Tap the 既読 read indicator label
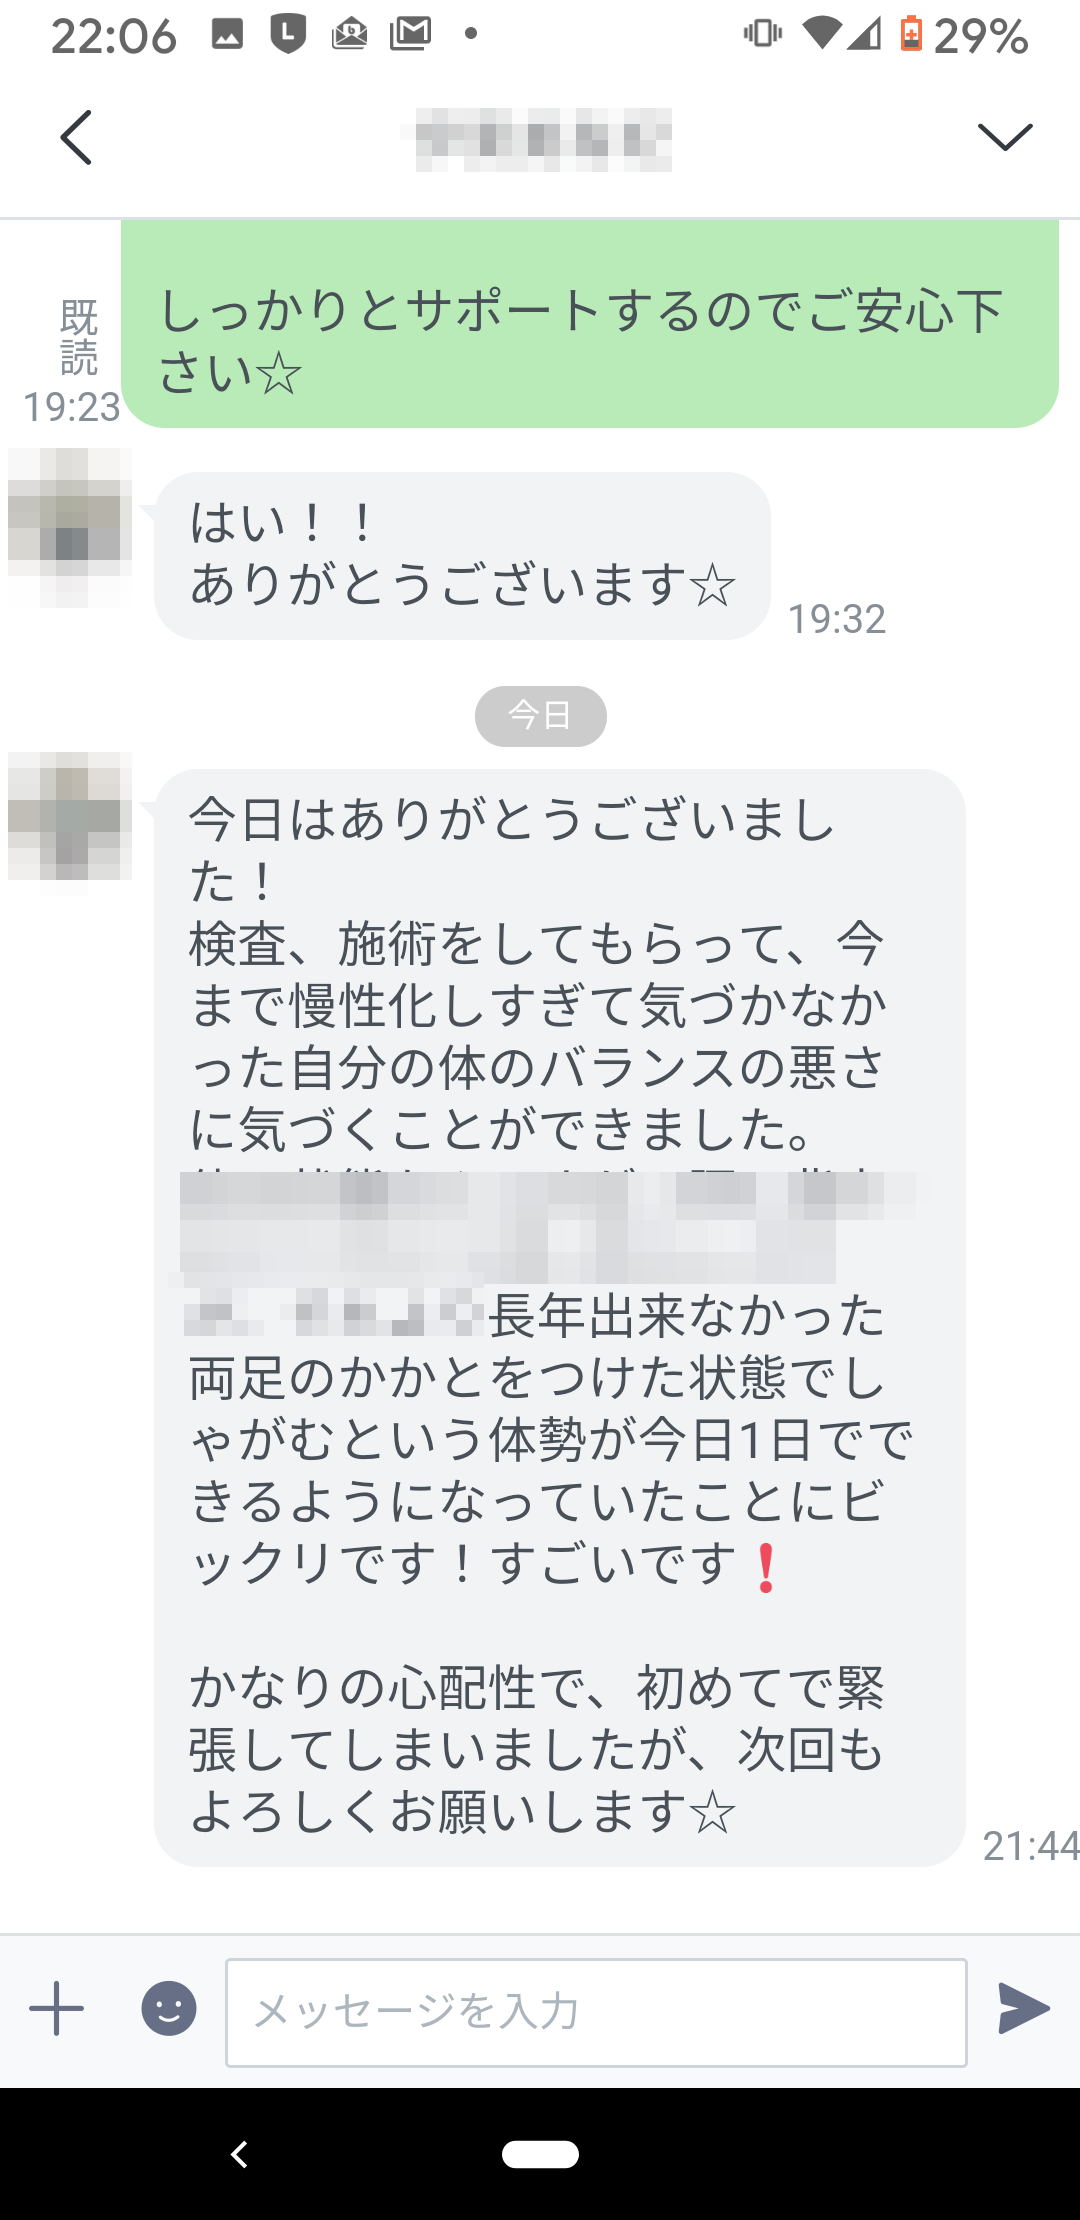 [x=78, y=338]
